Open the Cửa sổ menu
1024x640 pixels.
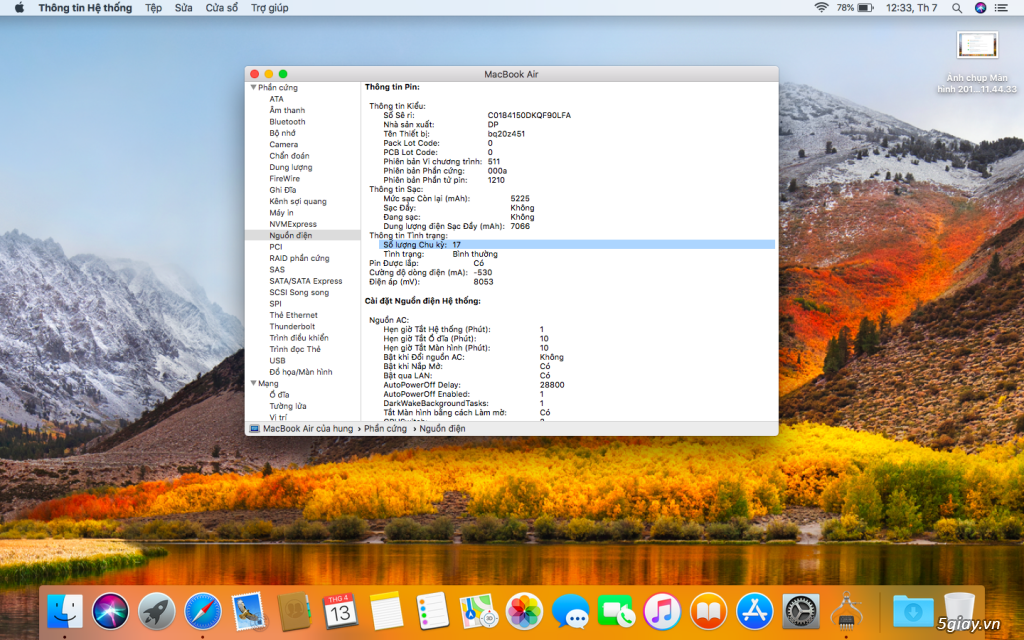coord(221,8)
